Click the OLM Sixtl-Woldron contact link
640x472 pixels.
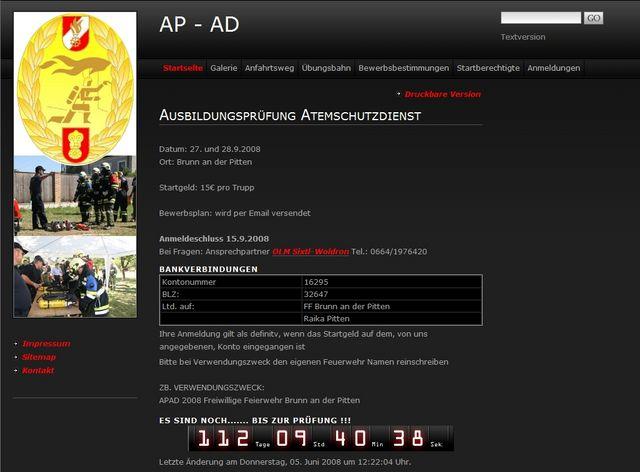point(310,252)
